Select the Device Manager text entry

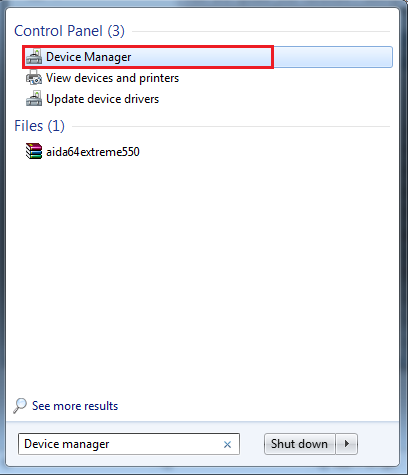(88, 57)
